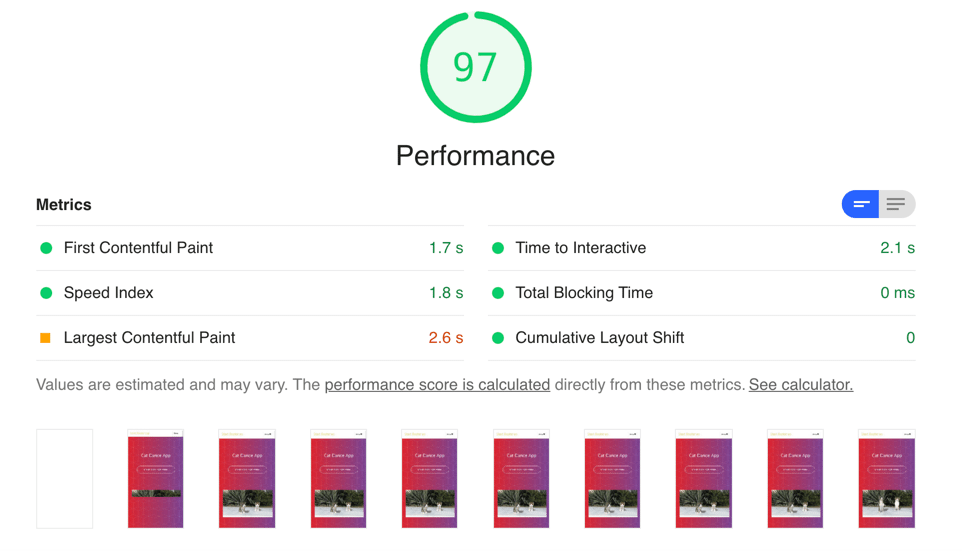Image resolution: width=962 pixels, height=551 pixels.
Task: Click the 97 performance score gauge
Action: pyautogui.click(x=475, y=67)
